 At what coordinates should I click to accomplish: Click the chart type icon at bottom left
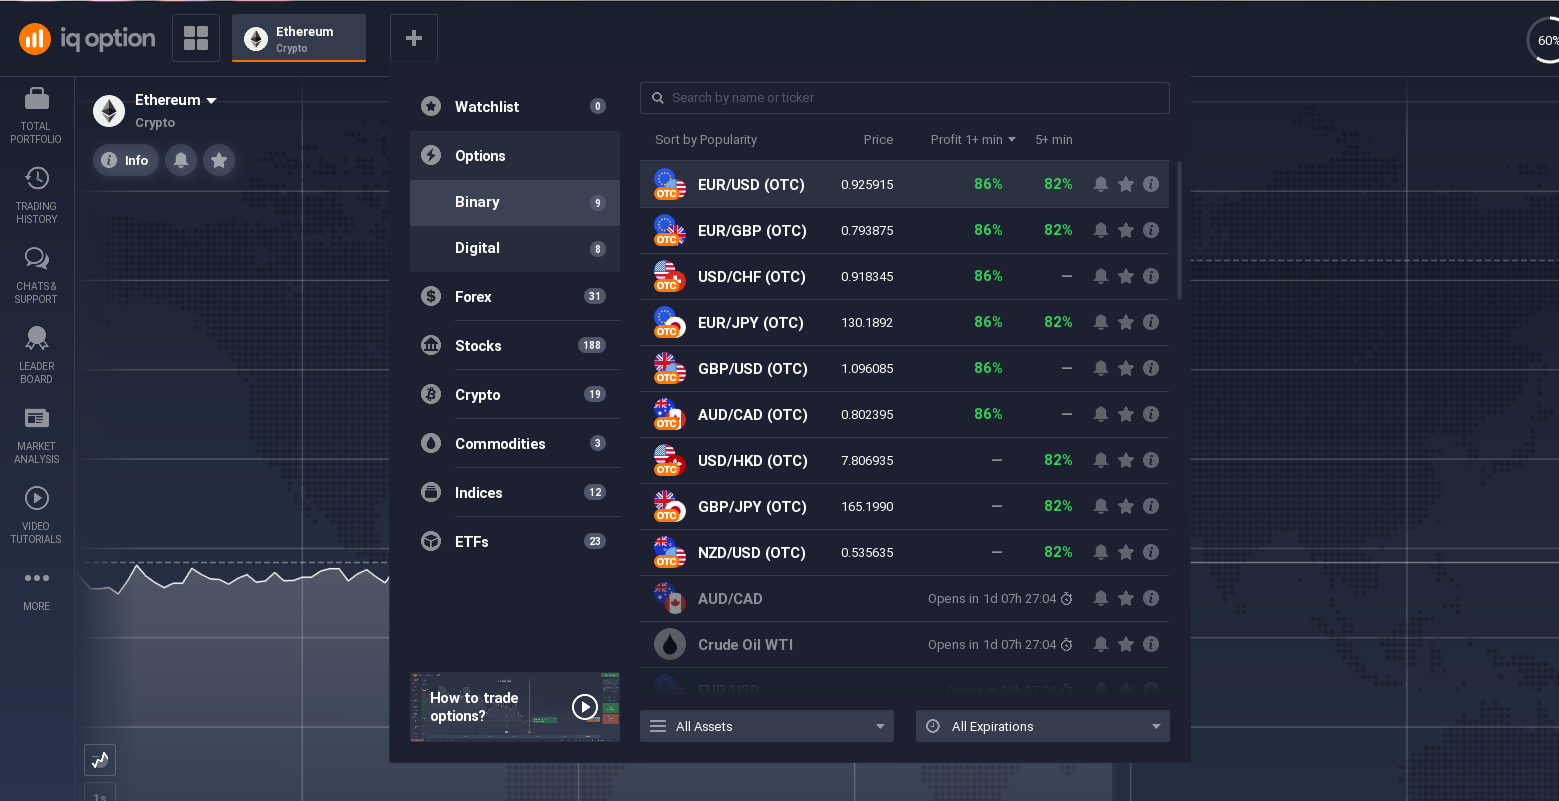click(x=100, y=760)
